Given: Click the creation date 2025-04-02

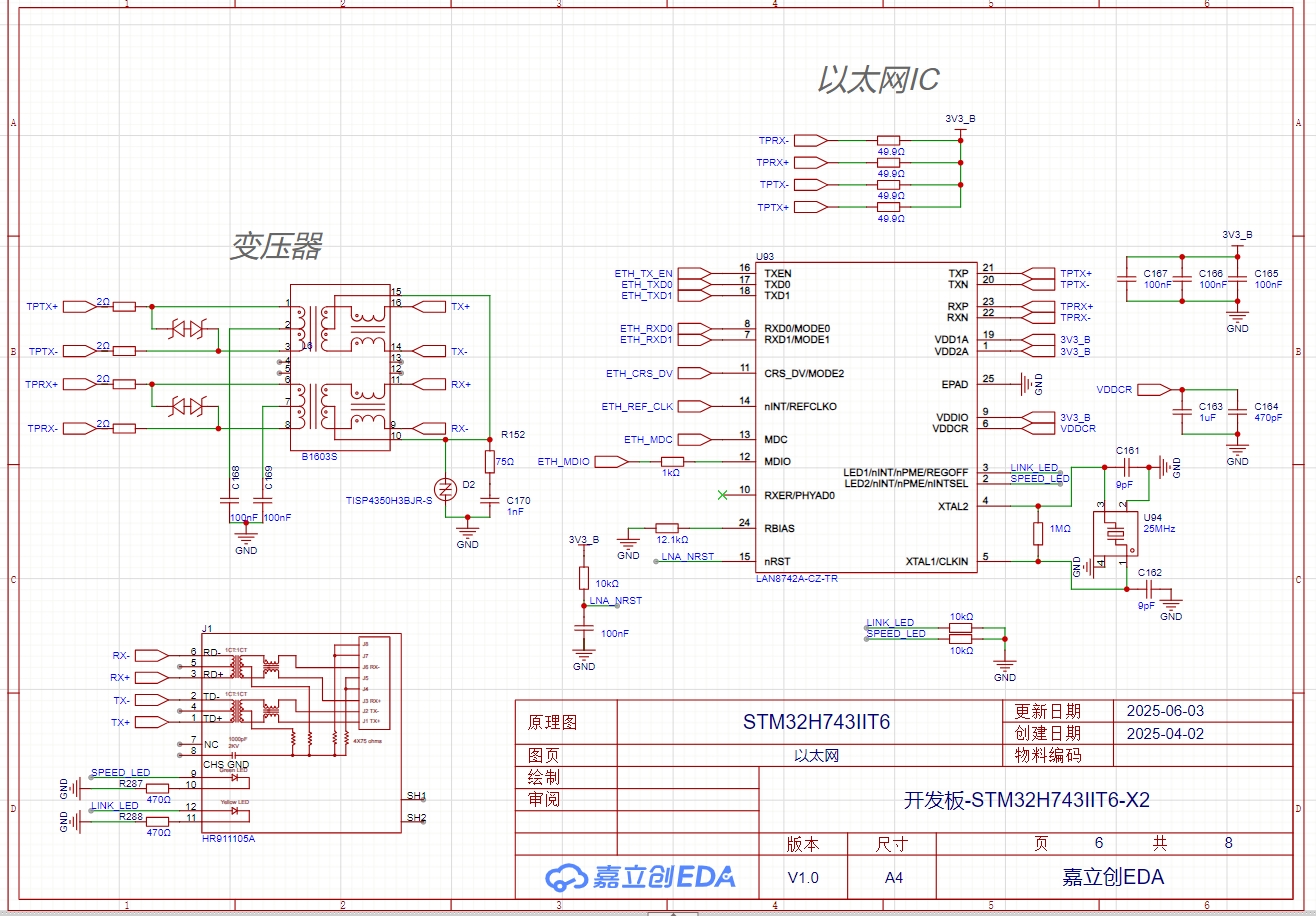Looking at the screenshot, I should (1165, 733).
